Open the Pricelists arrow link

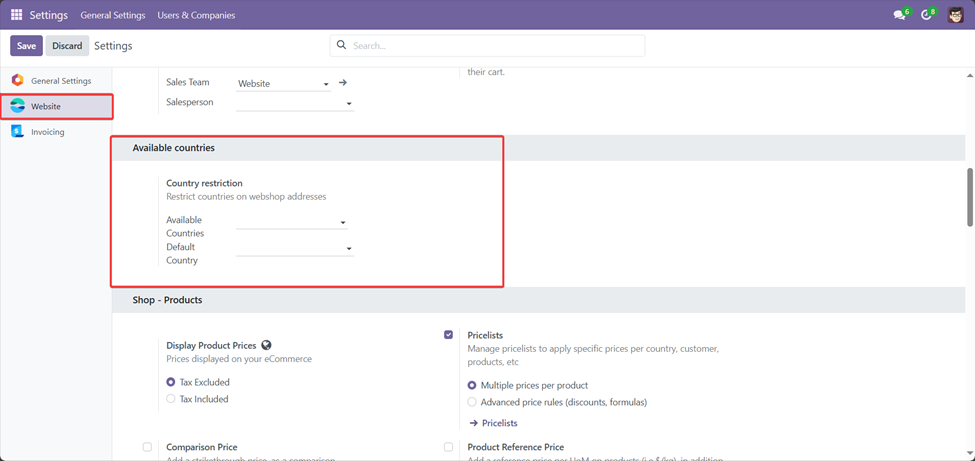pos(494,423)
